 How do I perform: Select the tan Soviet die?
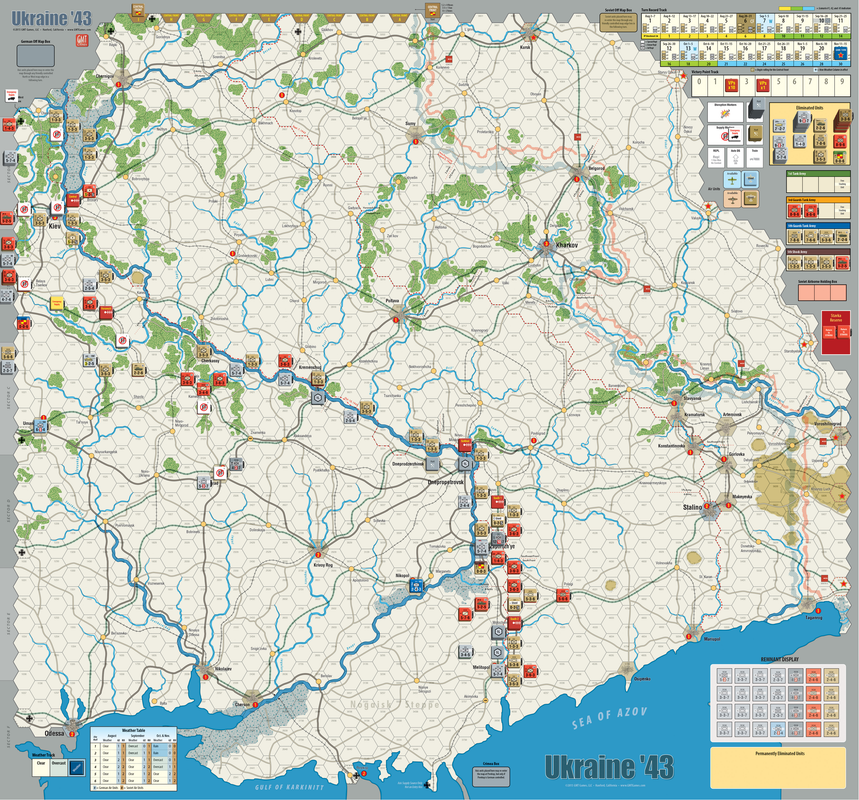(755, 133)
